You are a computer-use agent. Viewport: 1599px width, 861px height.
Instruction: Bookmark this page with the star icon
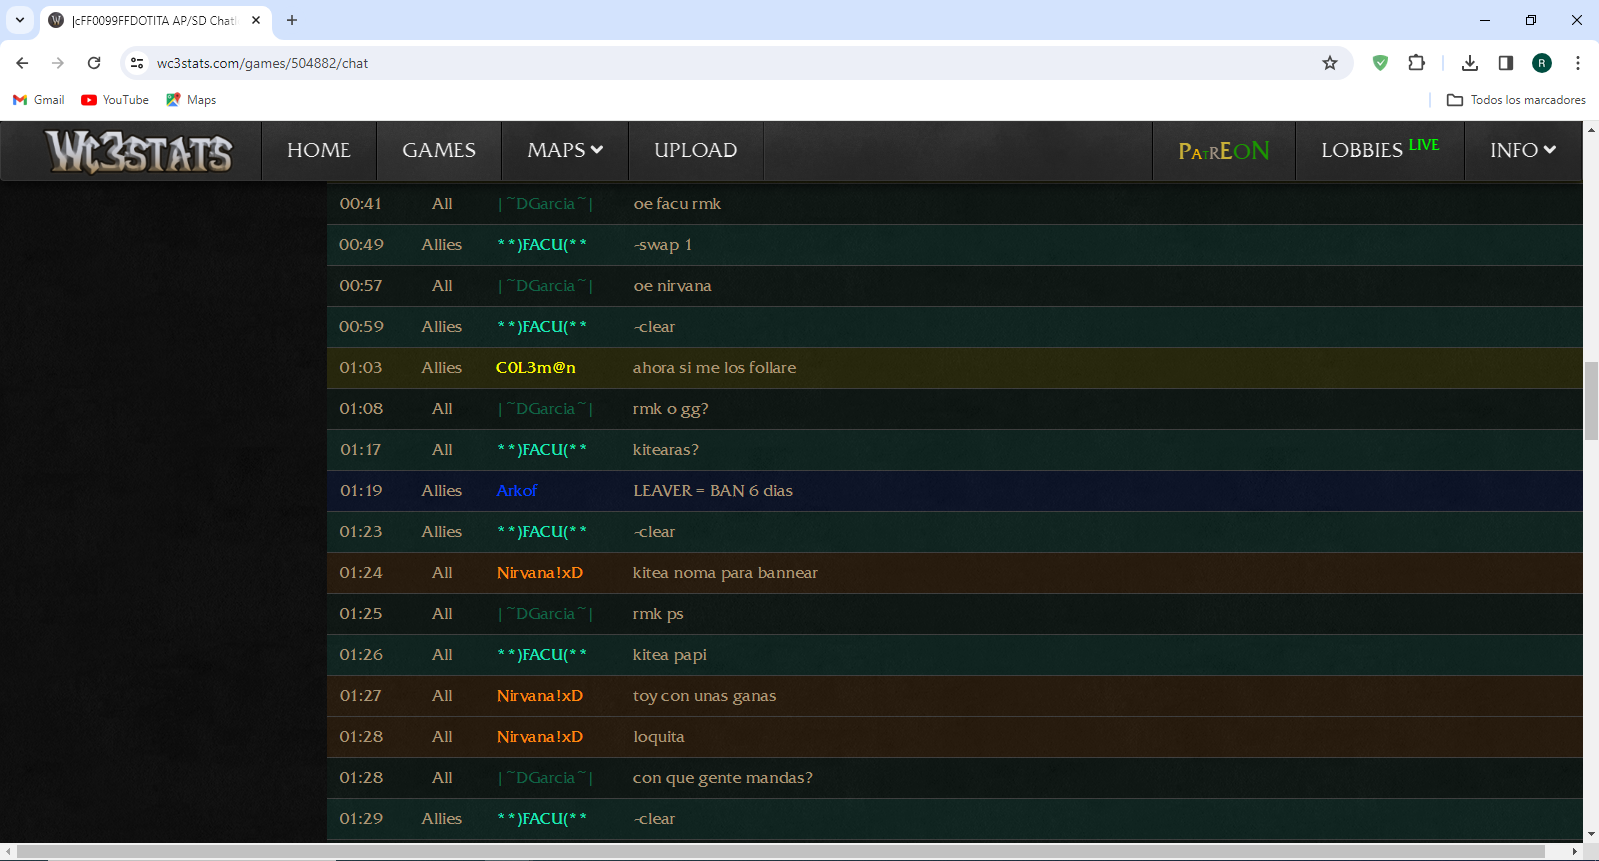click(x=1330, y=63)
